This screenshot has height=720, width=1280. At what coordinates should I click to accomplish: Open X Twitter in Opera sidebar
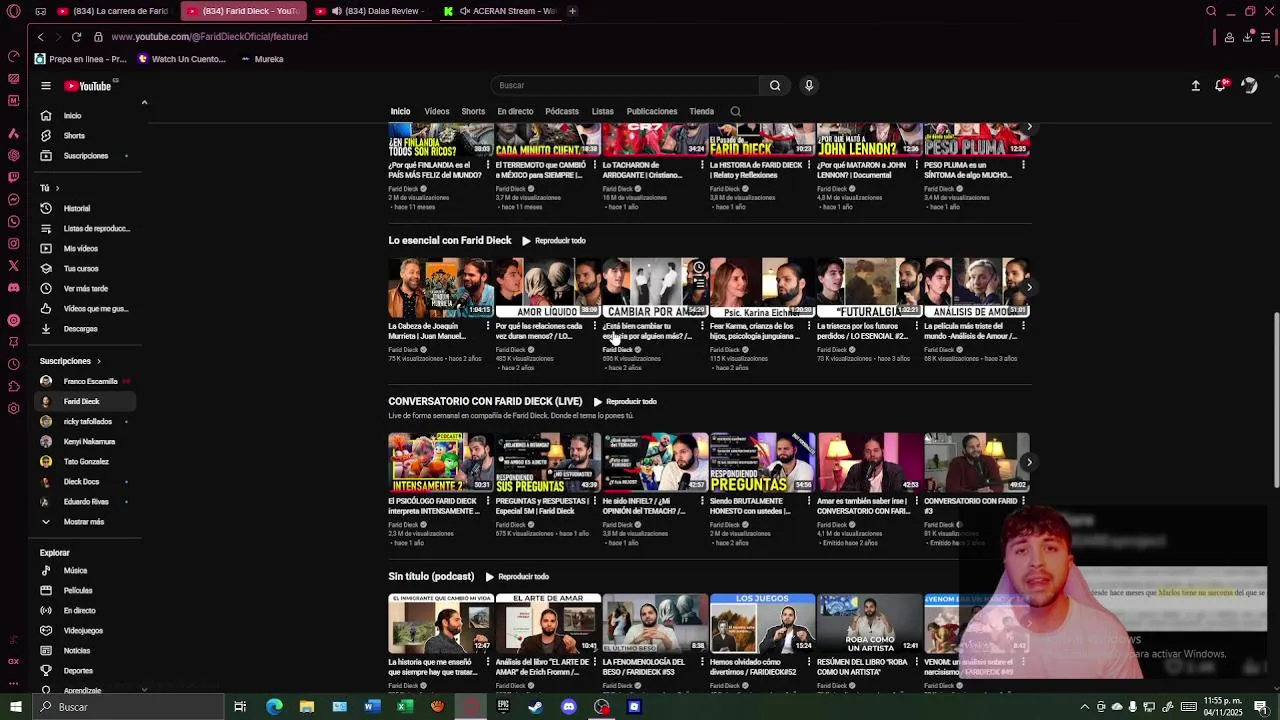13,265
